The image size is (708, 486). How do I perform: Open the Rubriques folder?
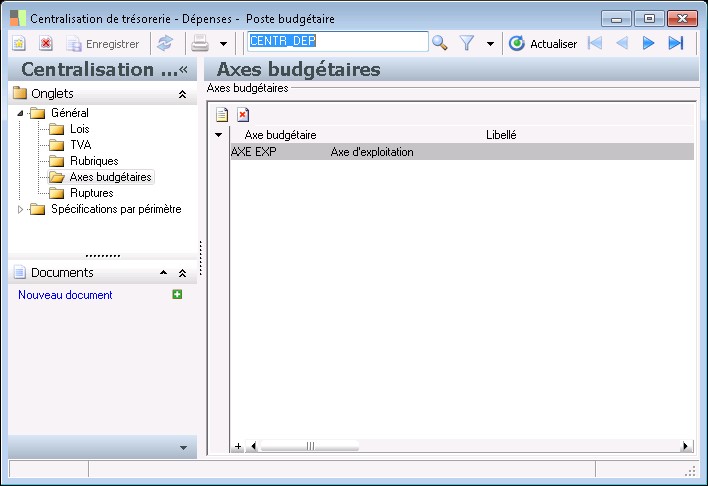tap(94, 161)
